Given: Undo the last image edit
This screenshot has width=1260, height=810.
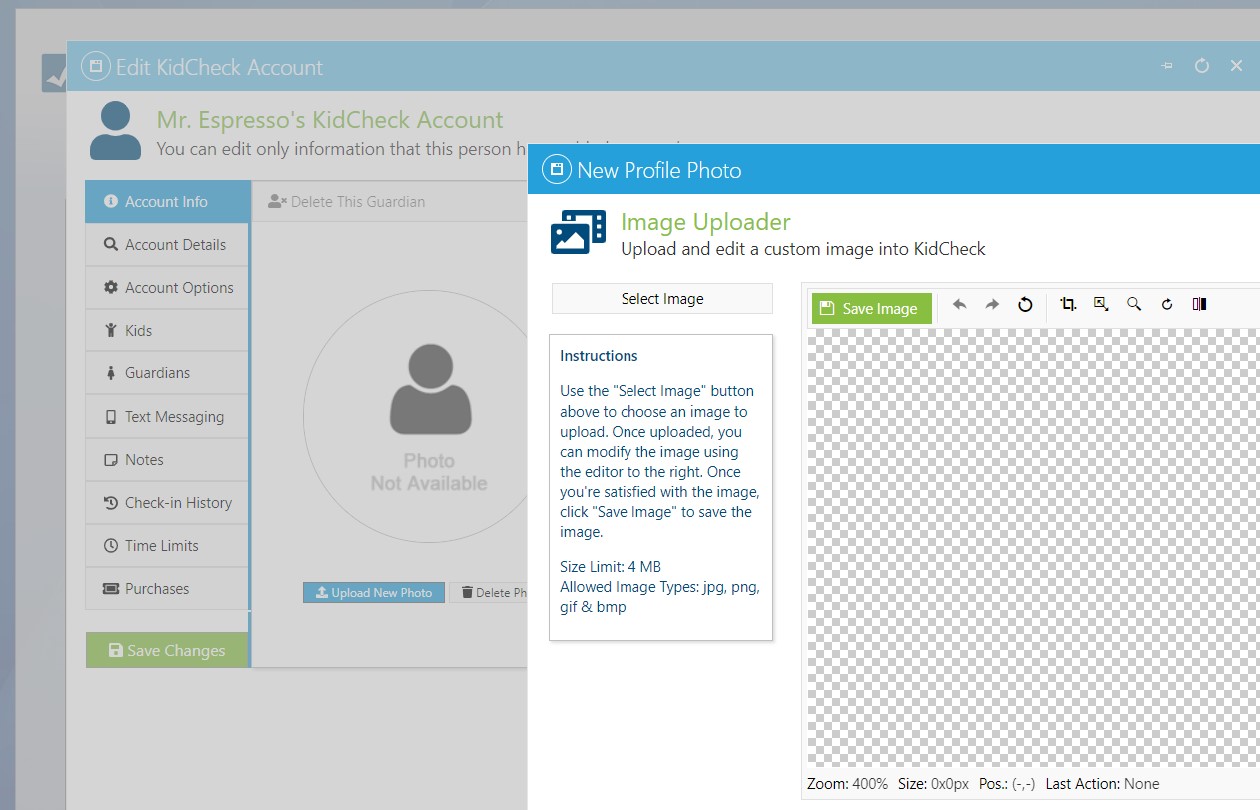Looking at the screenshot, I should 959,305.
